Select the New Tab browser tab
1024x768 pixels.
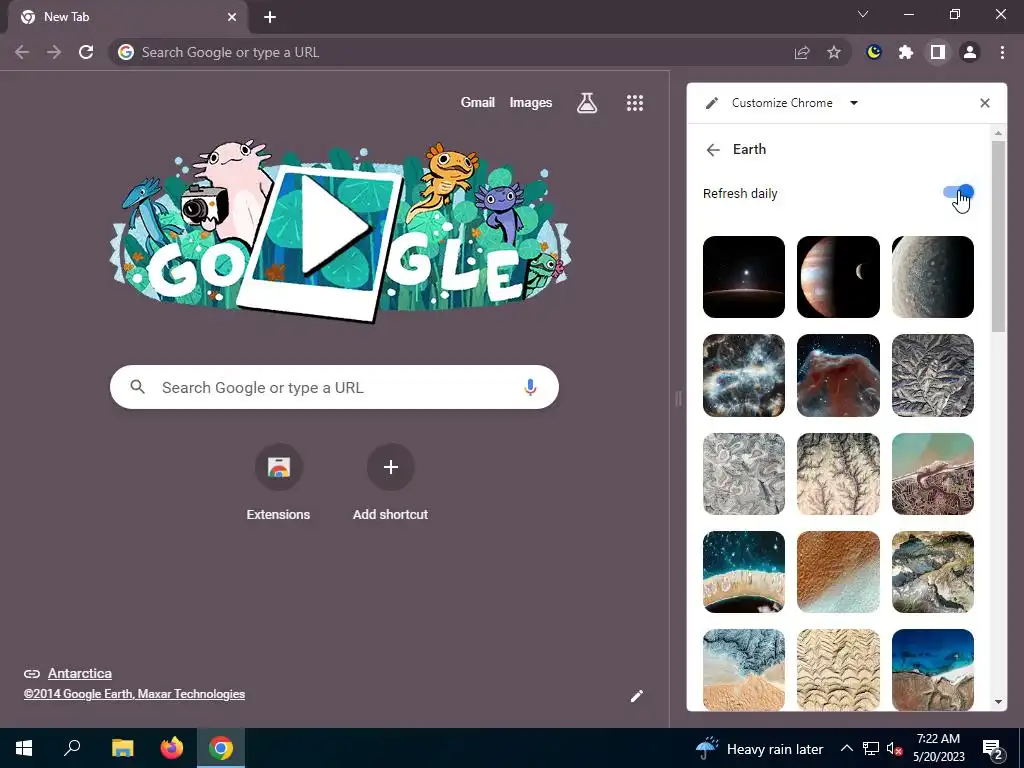point(128,18)
